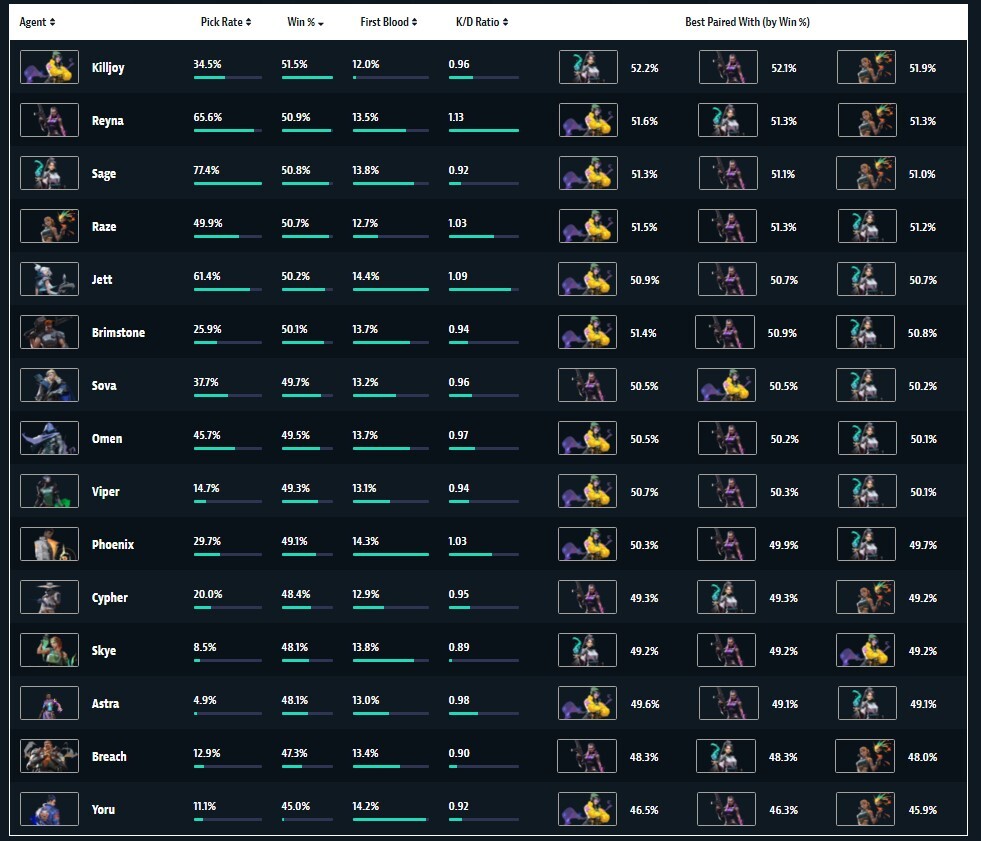Click Sage agent portrait in Agent column

(49, 173)
